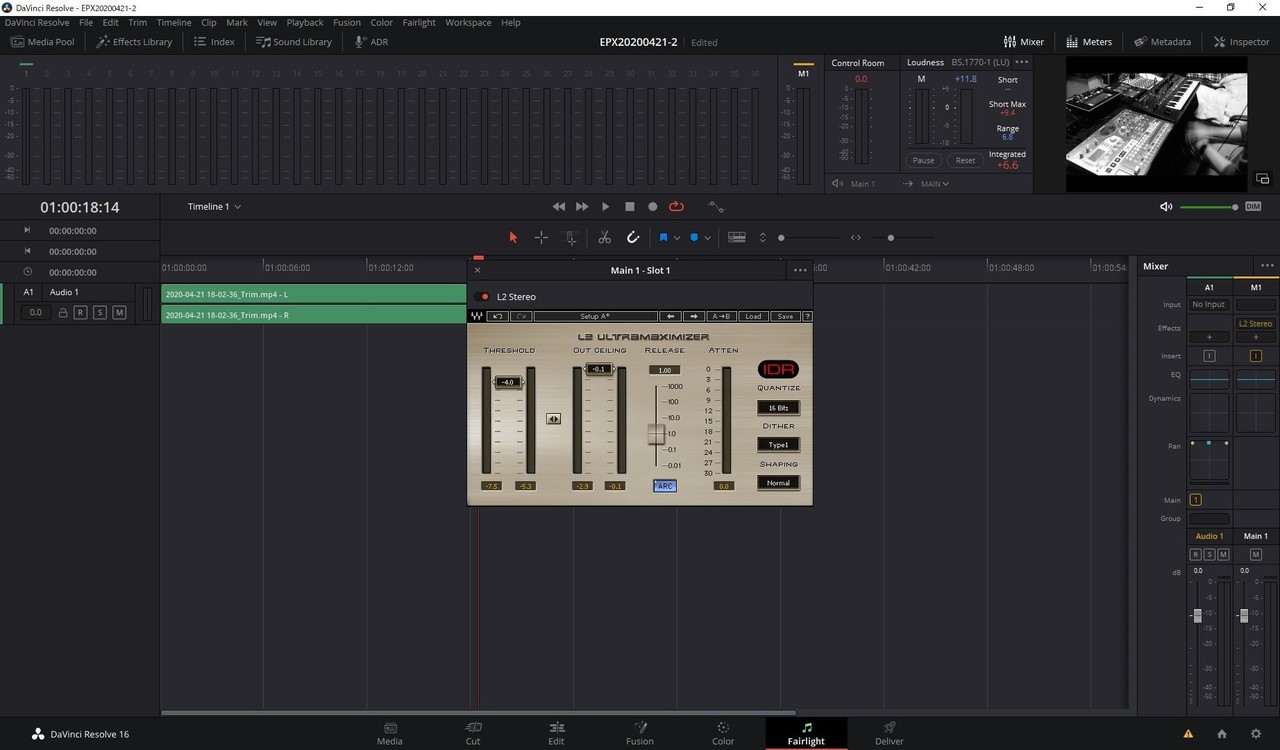Bypass the L2 Stereo plugin toggle
The width and height of the screenshot is (1280, 750).
coord(484,297)
